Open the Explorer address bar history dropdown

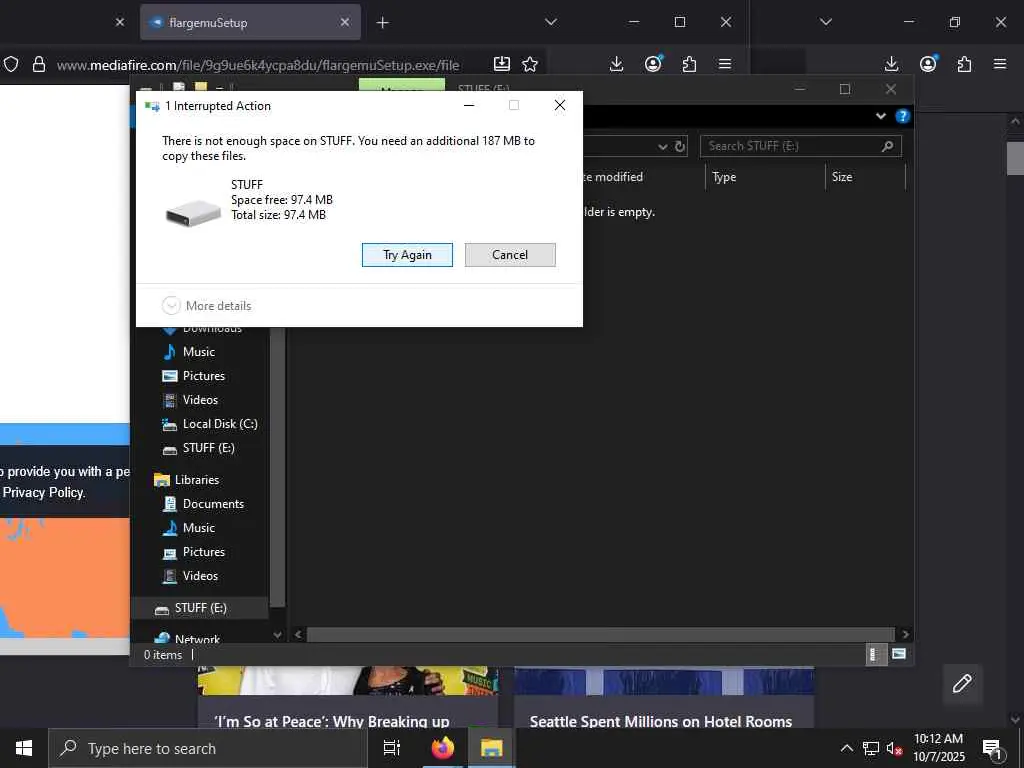[x=662, y=146]
